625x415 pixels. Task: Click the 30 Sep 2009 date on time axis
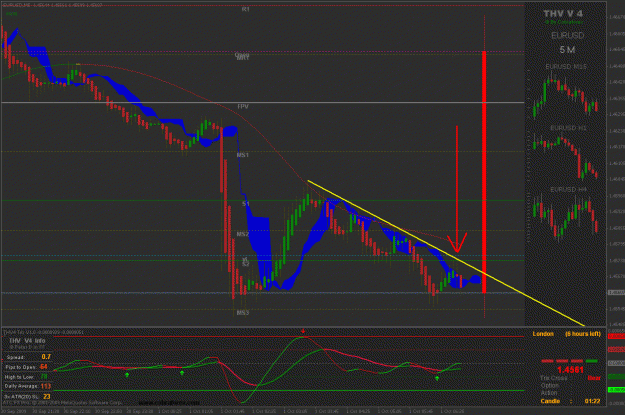[14, 411]
